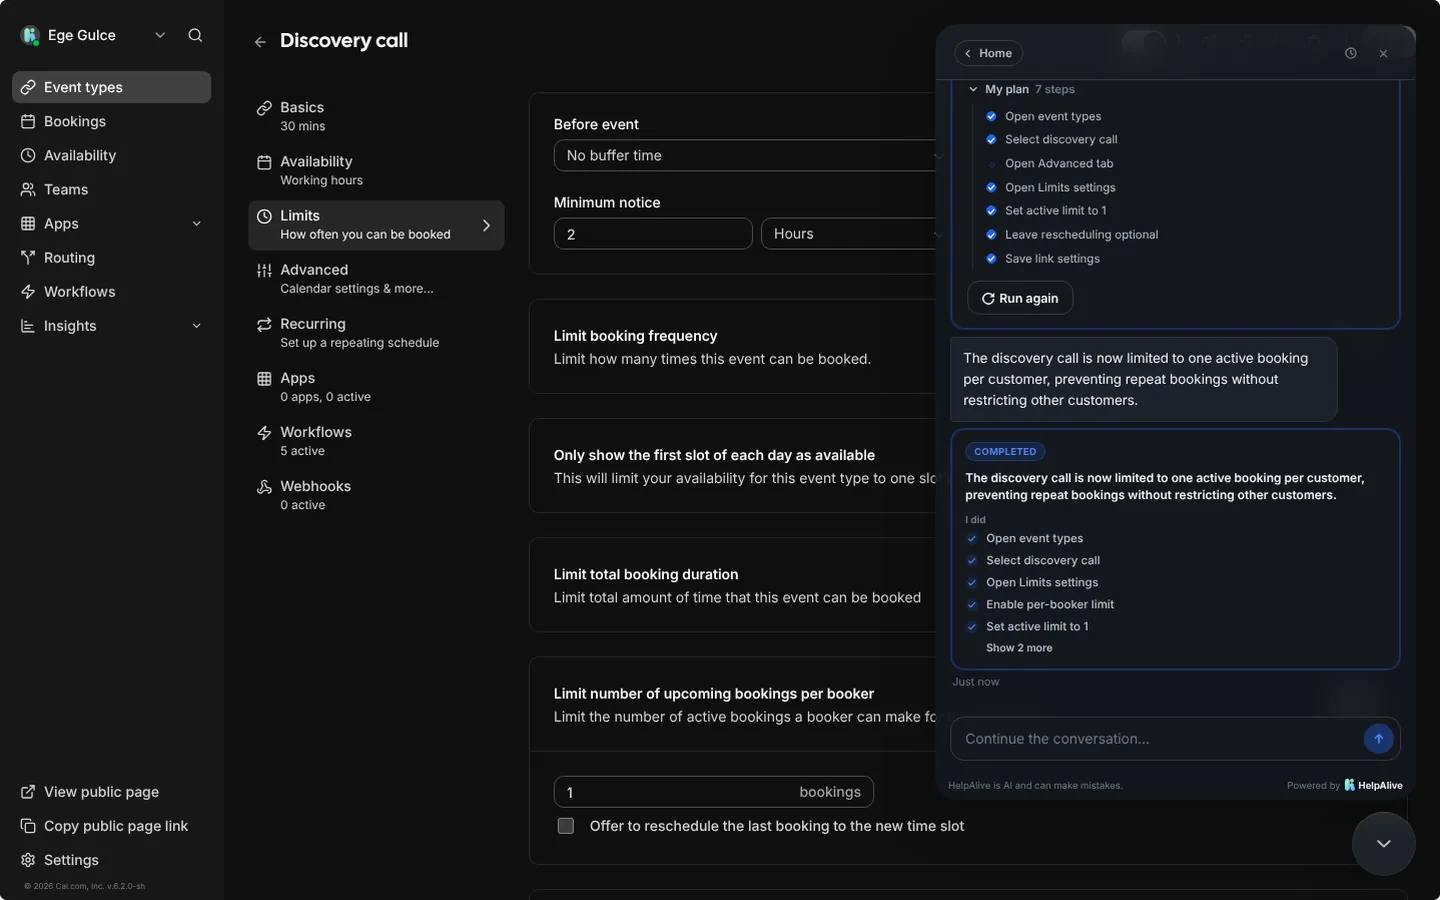Send the chat message with arrow button
1440x900 pixels.
click(1378, 739)
